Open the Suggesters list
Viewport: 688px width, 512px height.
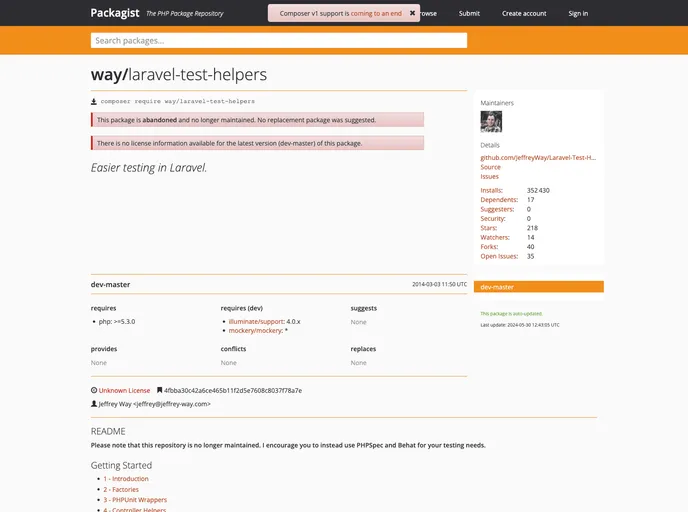(497, 209)
